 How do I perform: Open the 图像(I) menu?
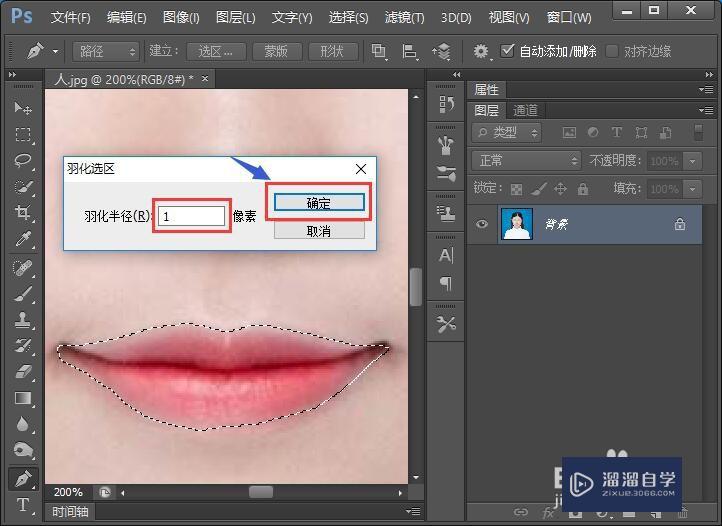pyautogui.click(x=181, y=18)
